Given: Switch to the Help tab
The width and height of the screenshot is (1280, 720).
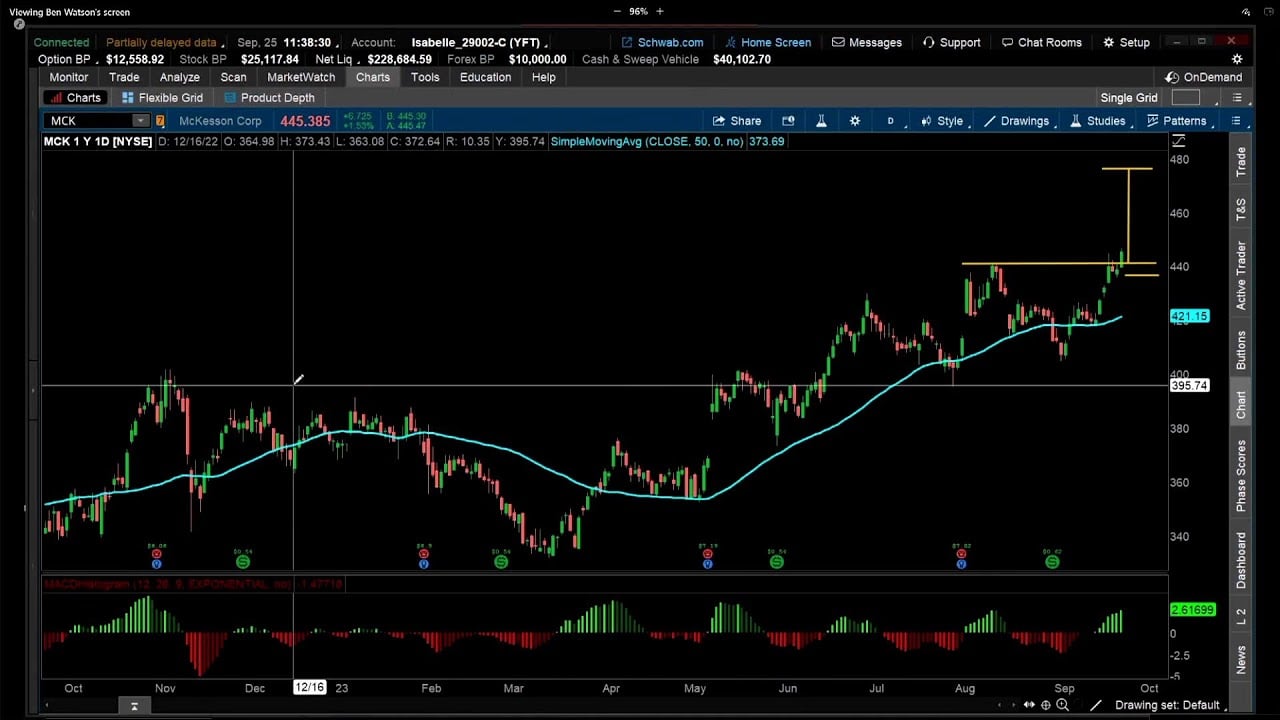Looking at the screenshot, I should [x=543, y=77].
